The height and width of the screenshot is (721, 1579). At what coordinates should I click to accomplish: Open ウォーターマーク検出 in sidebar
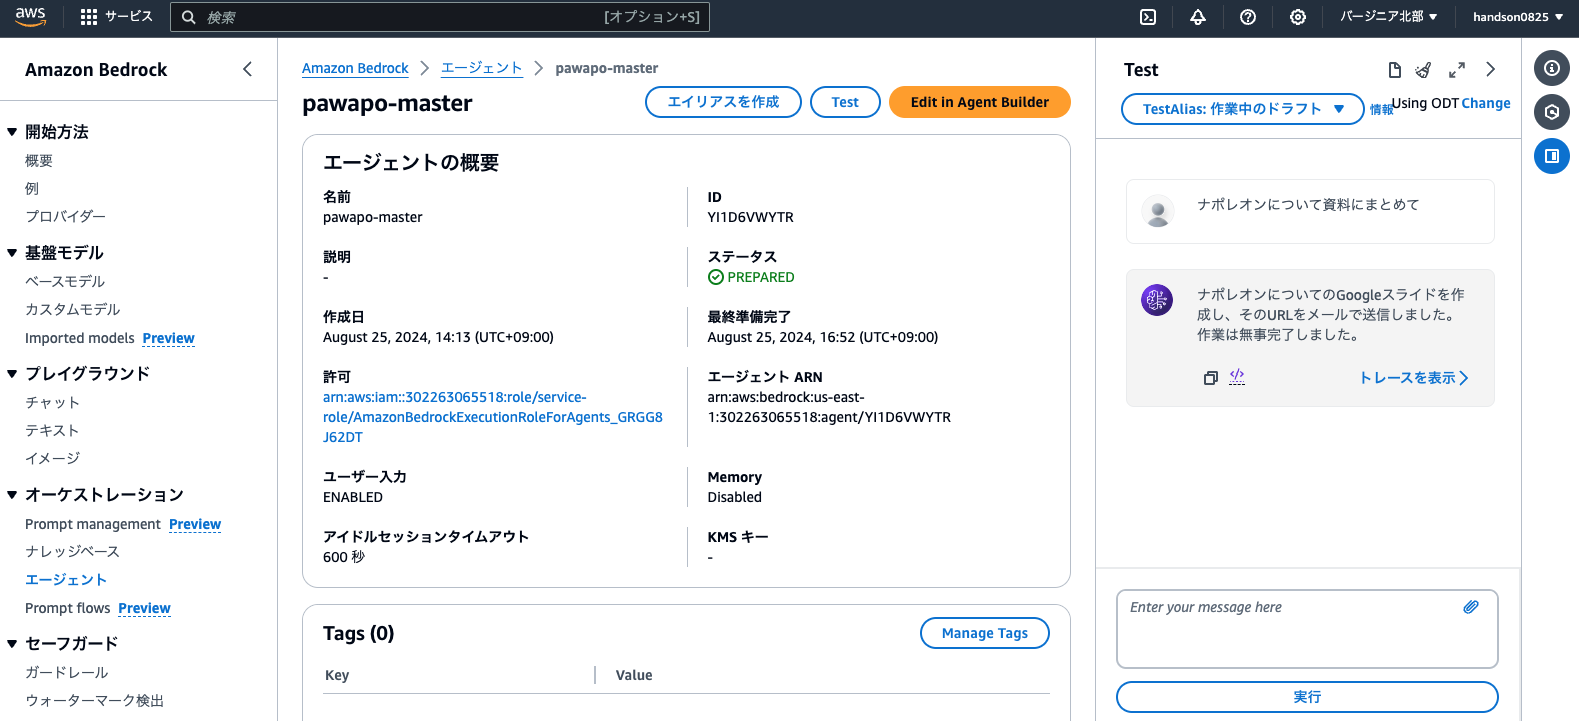[94, 701]
